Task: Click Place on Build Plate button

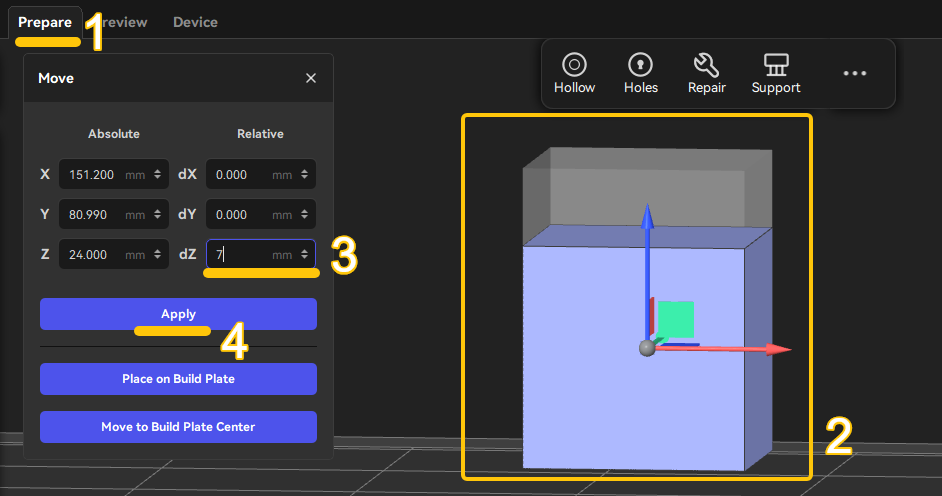Action: coord(178,379)
